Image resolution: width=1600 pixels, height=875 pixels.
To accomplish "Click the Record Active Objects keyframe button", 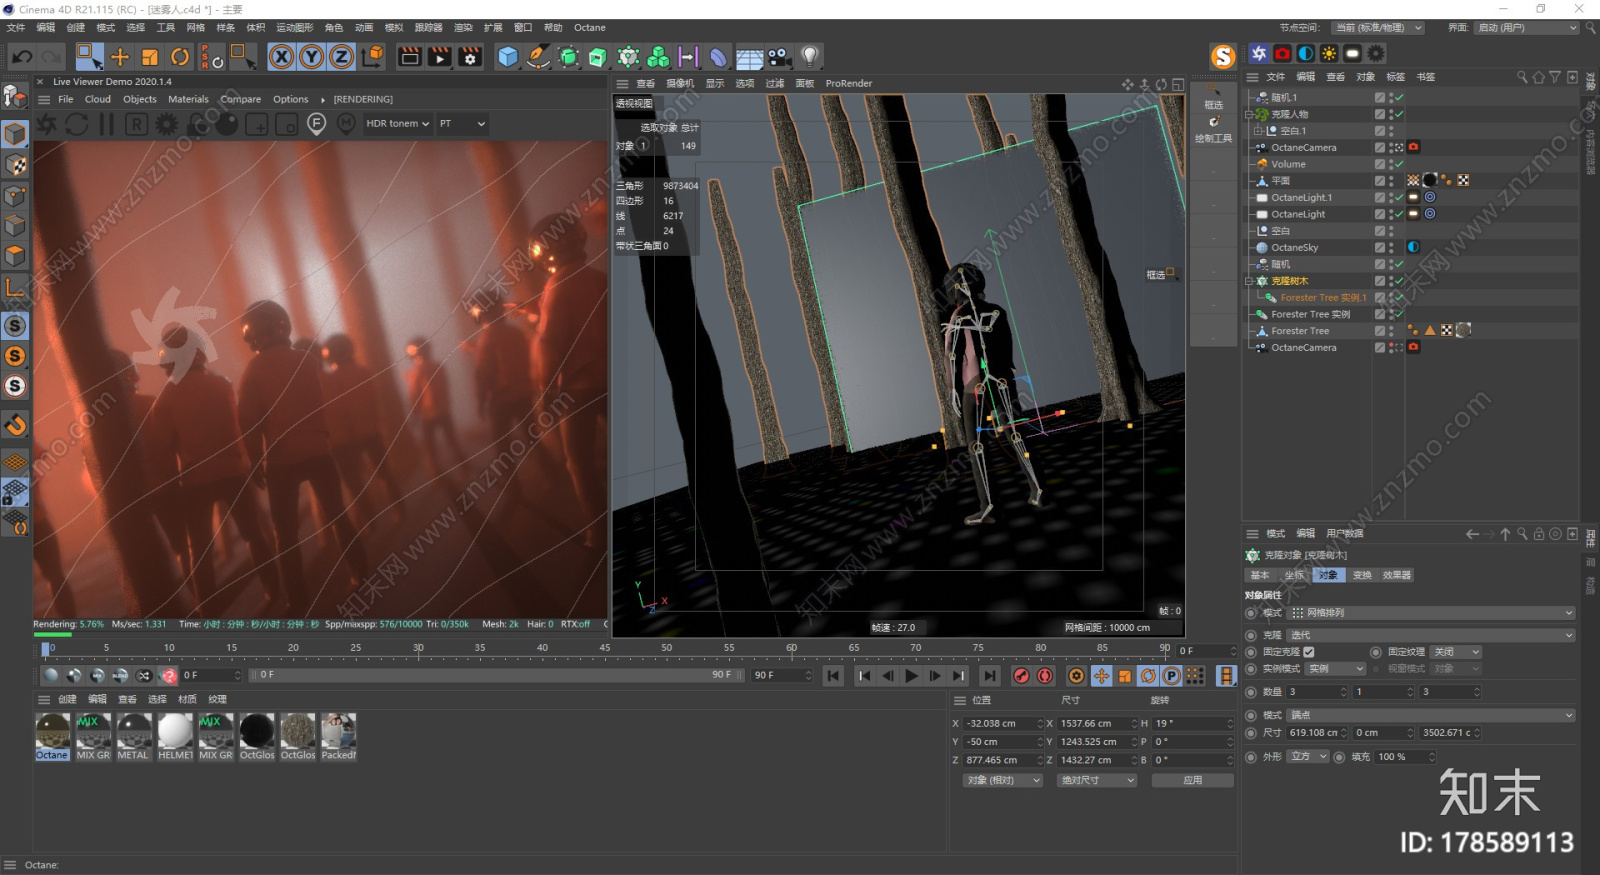I will [x=1021, y=676].
